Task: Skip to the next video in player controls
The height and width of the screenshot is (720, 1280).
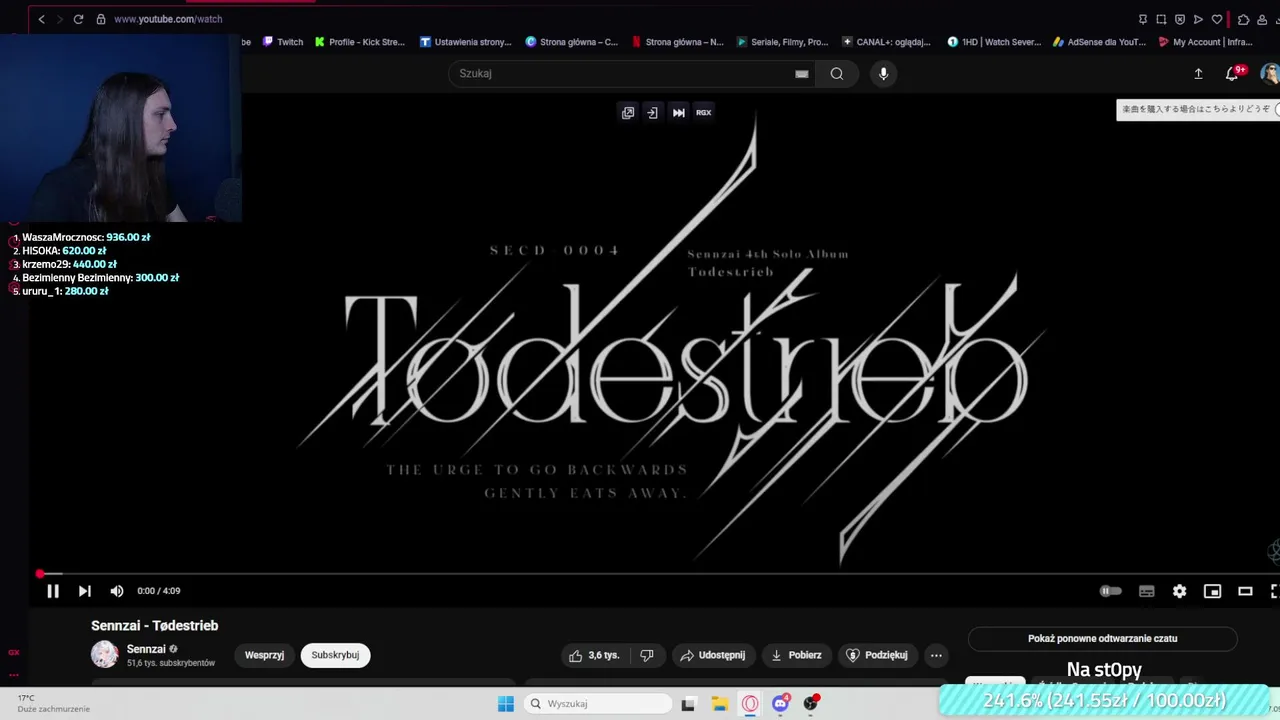Action: pyautogui.click(x=85, y=591)
